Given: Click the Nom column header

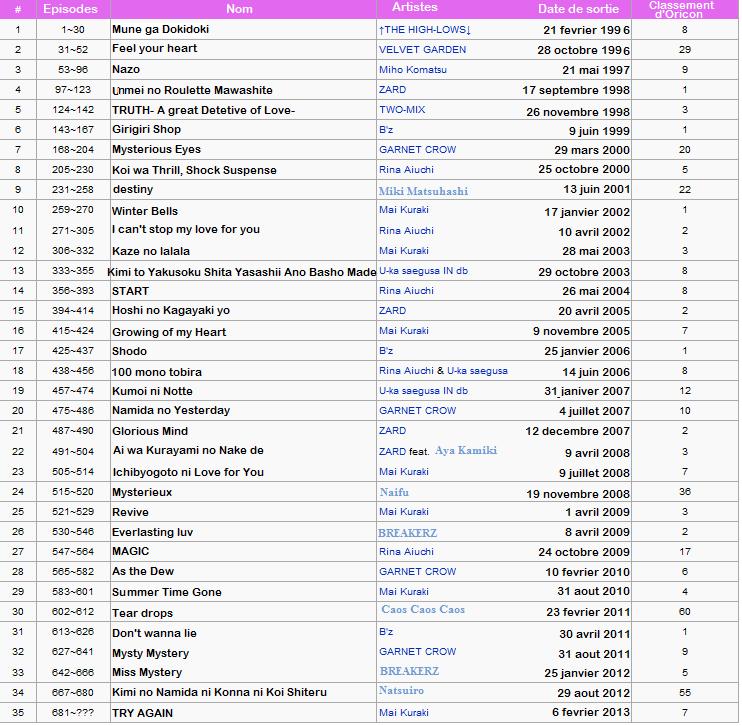Looking at the screenshot, I should [239, 9].
